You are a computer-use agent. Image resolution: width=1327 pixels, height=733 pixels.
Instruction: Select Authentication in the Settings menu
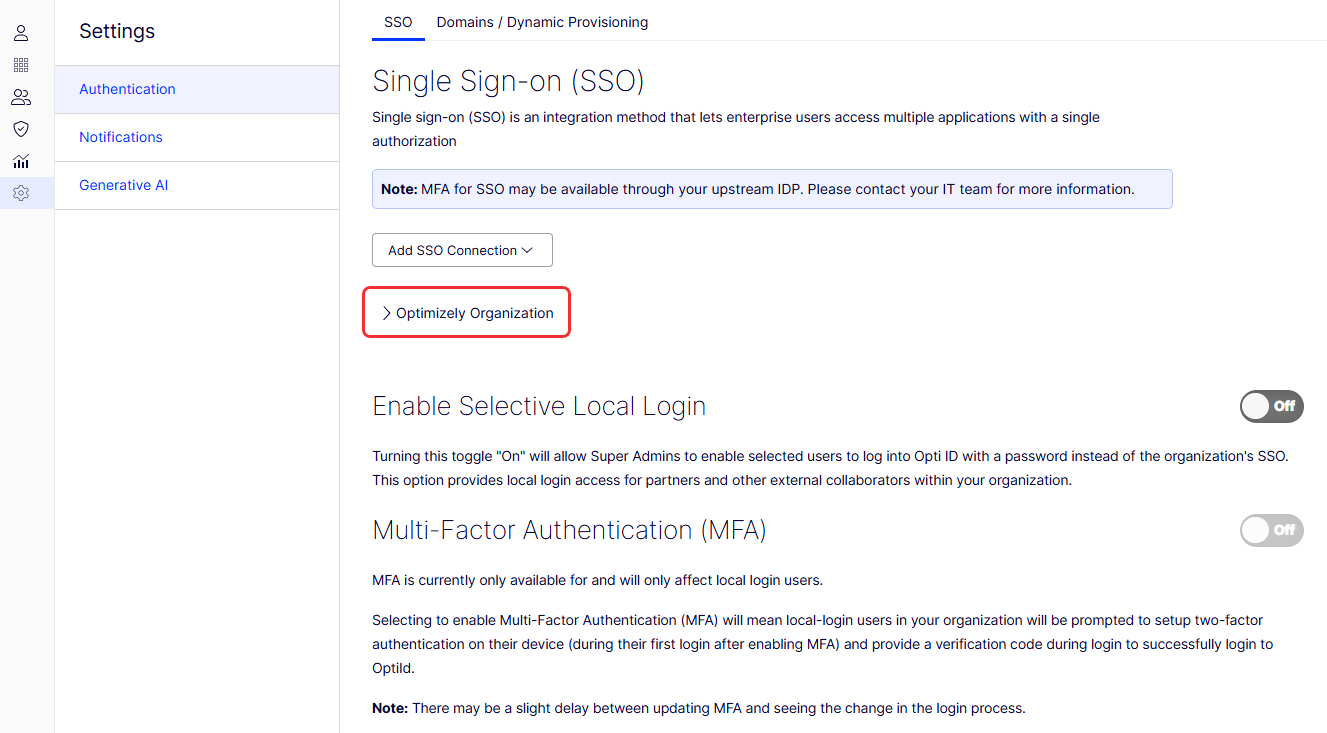pos(127,89)
